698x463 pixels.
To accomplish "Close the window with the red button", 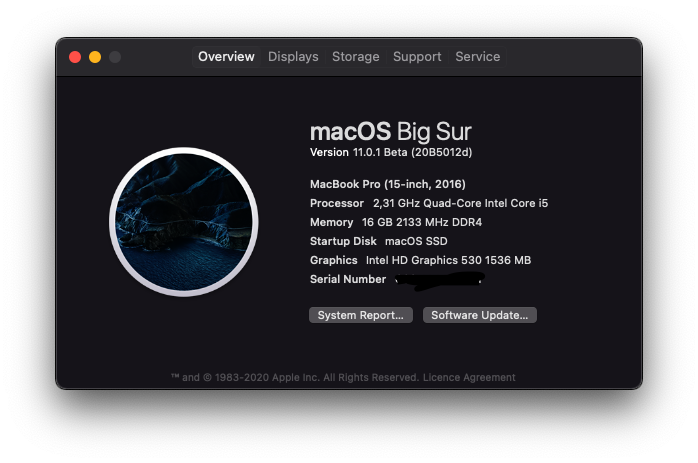I will pos(75,57).
